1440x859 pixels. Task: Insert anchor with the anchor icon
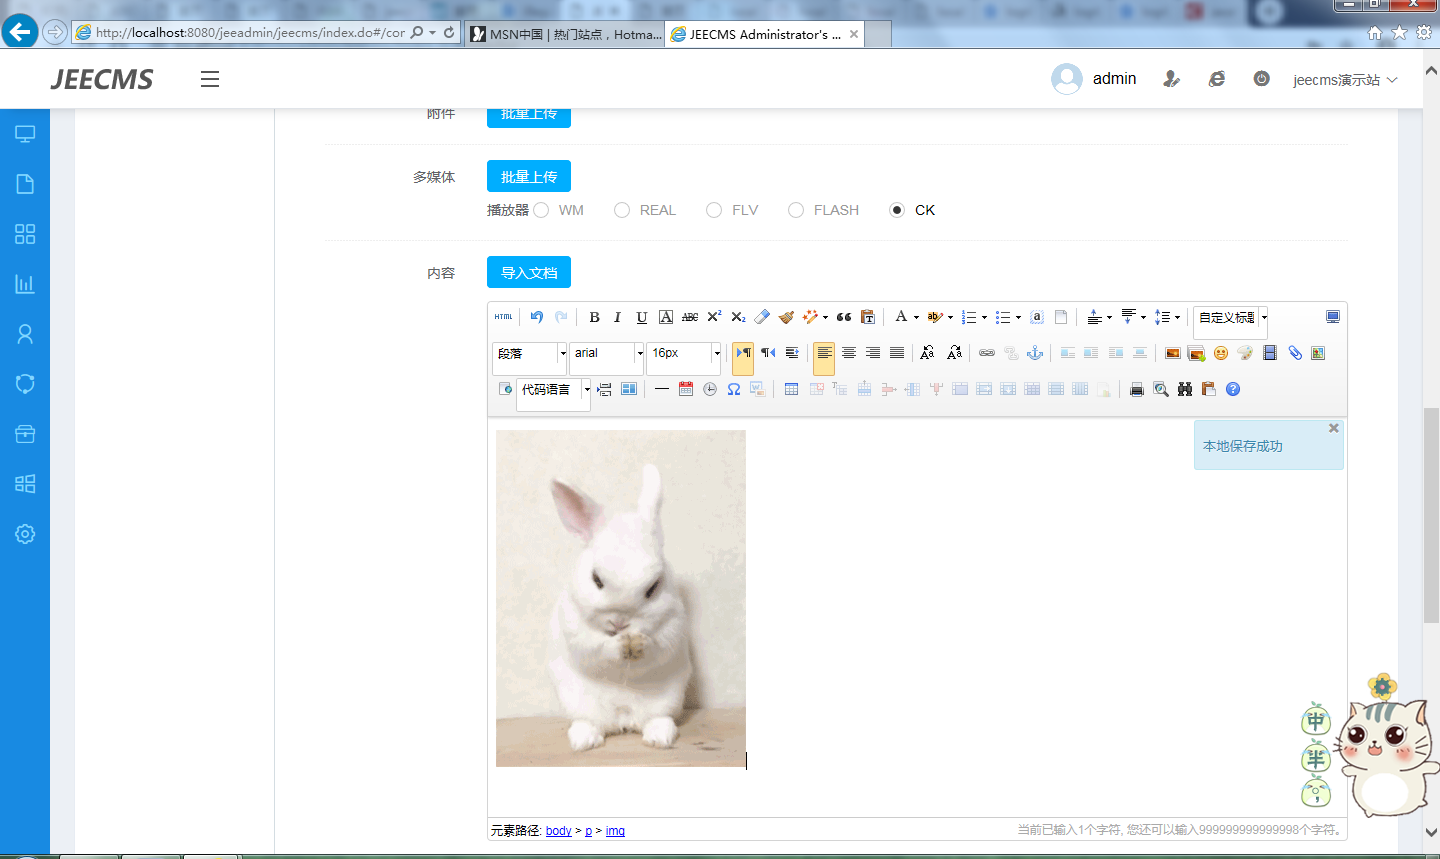1035,353
